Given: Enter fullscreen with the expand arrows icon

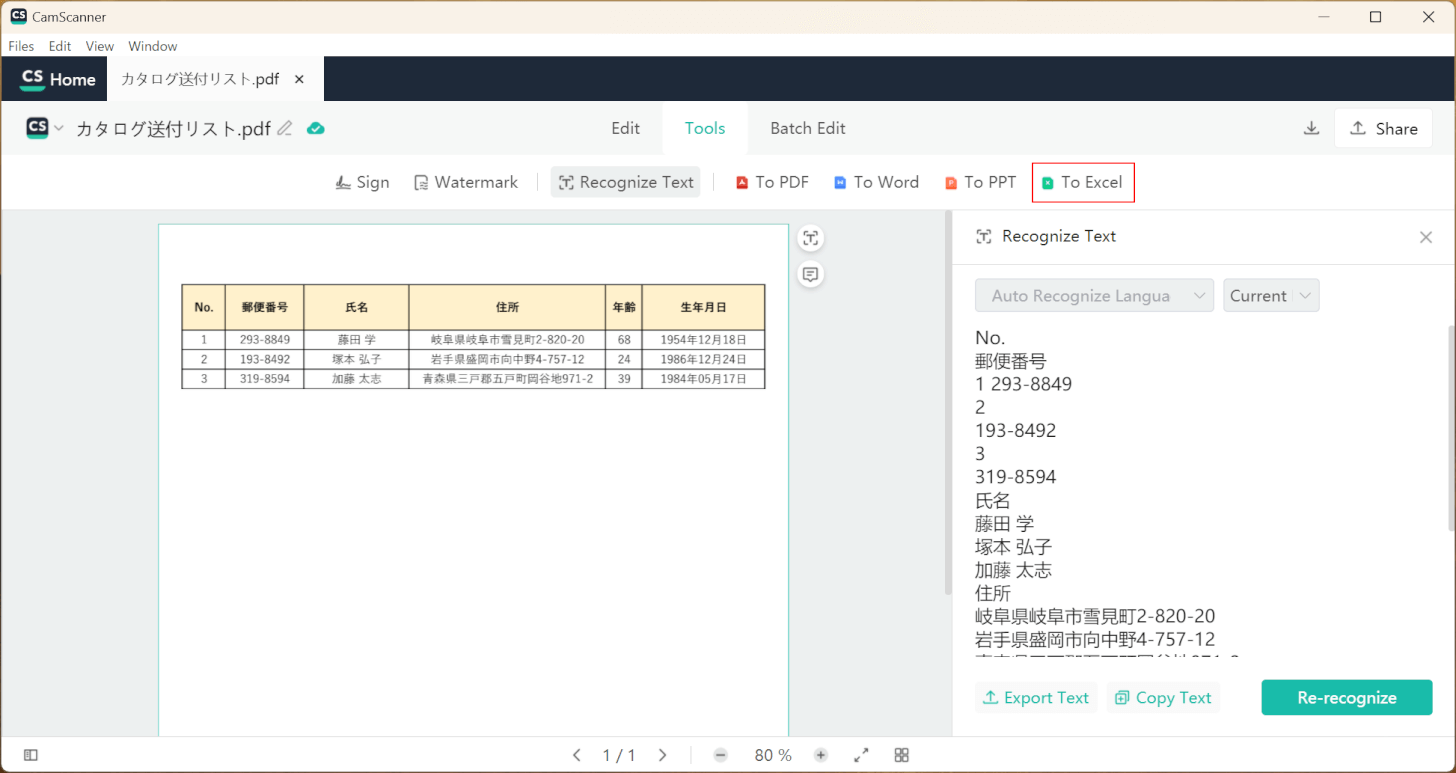Looking at the screenshot, I should 861,755.
